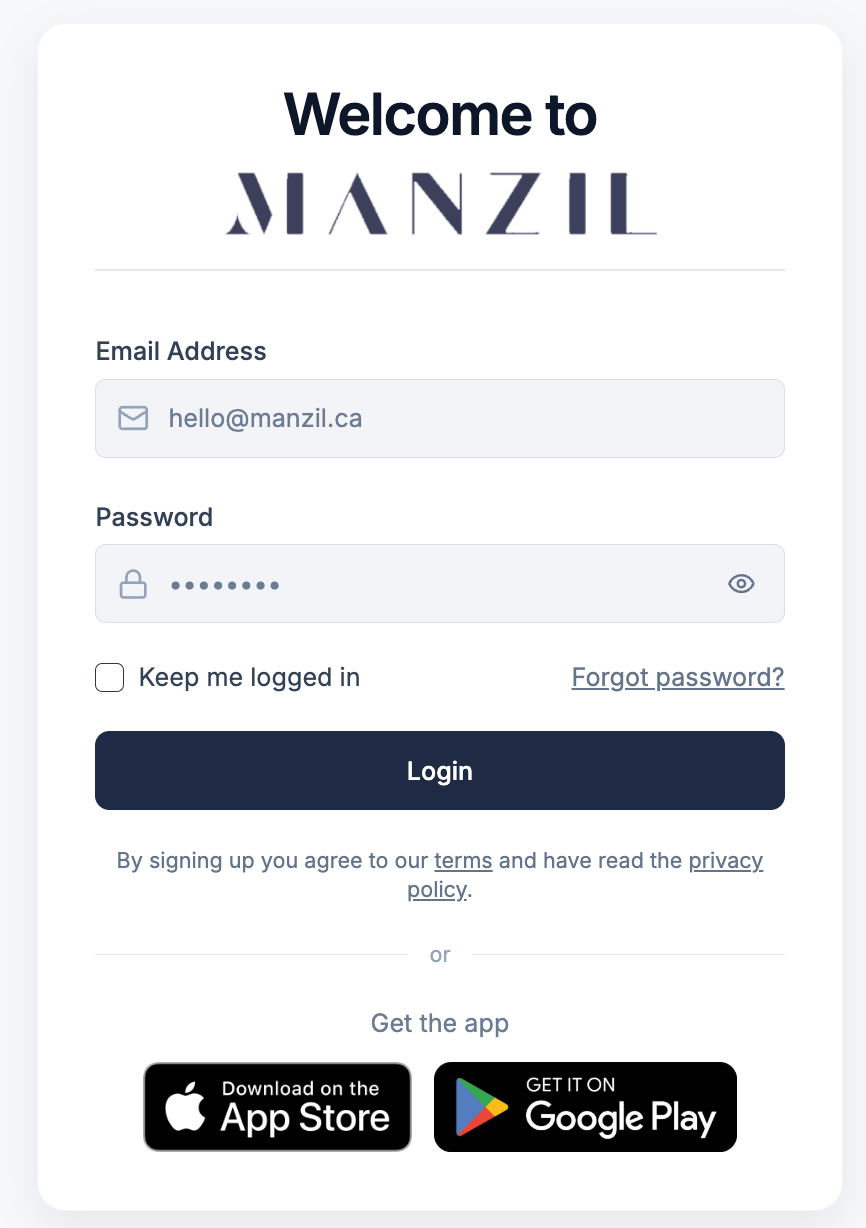Show password using the eye icon

(x=741, y=584)
